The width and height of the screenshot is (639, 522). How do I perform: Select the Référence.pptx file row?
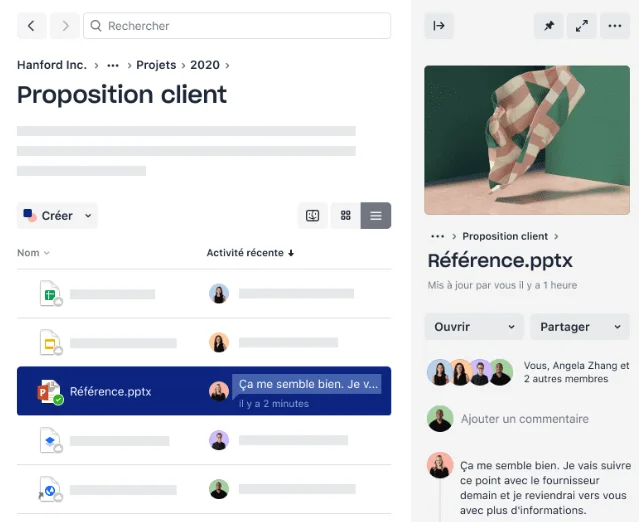click(204, 391)
